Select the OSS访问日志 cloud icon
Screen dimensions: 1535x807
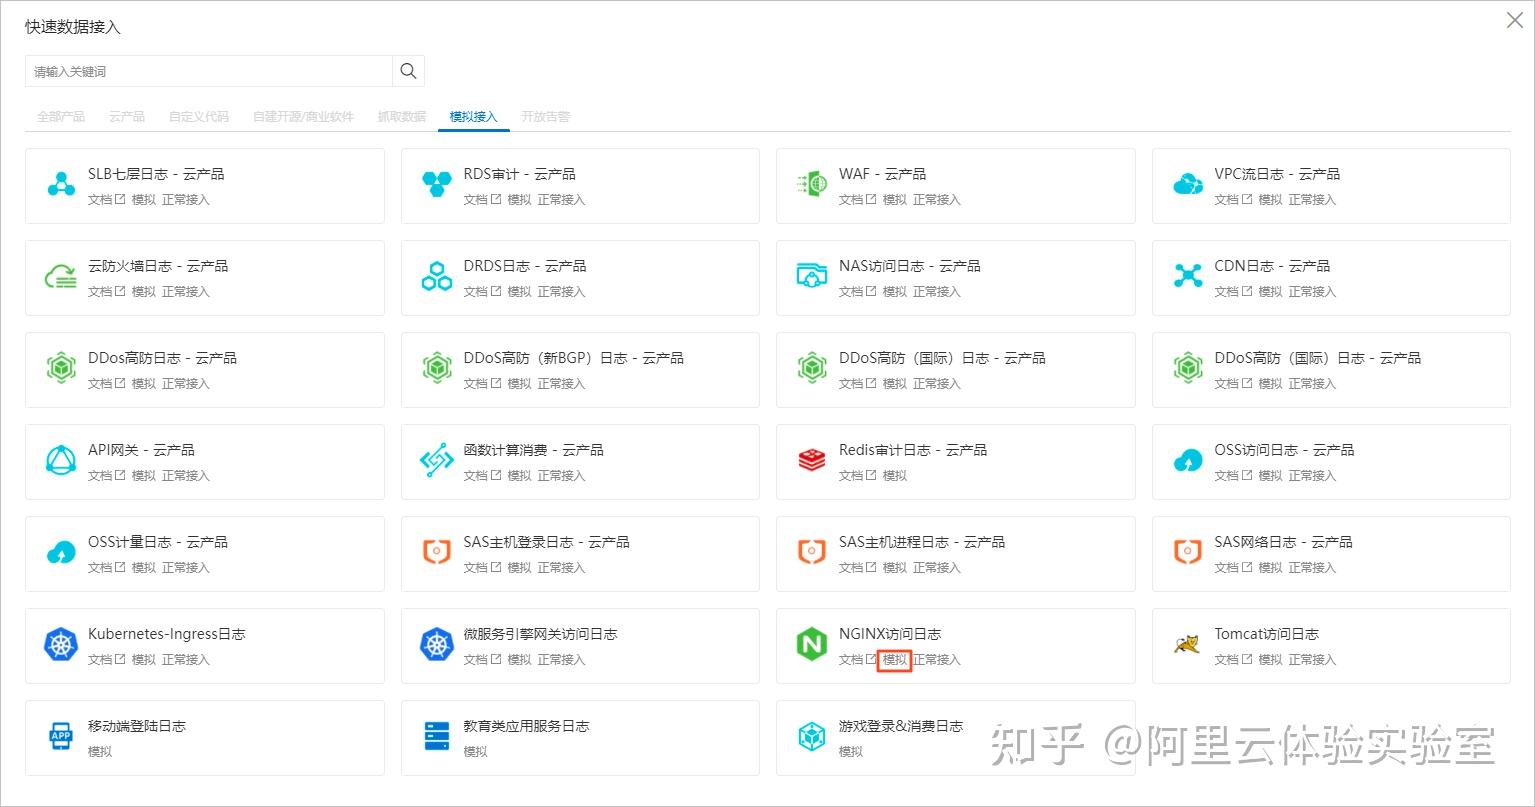[1188, 461]
